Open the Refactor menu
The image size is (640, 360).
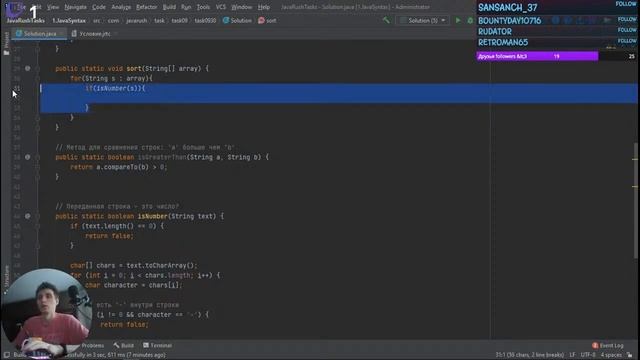click(147, 7)
